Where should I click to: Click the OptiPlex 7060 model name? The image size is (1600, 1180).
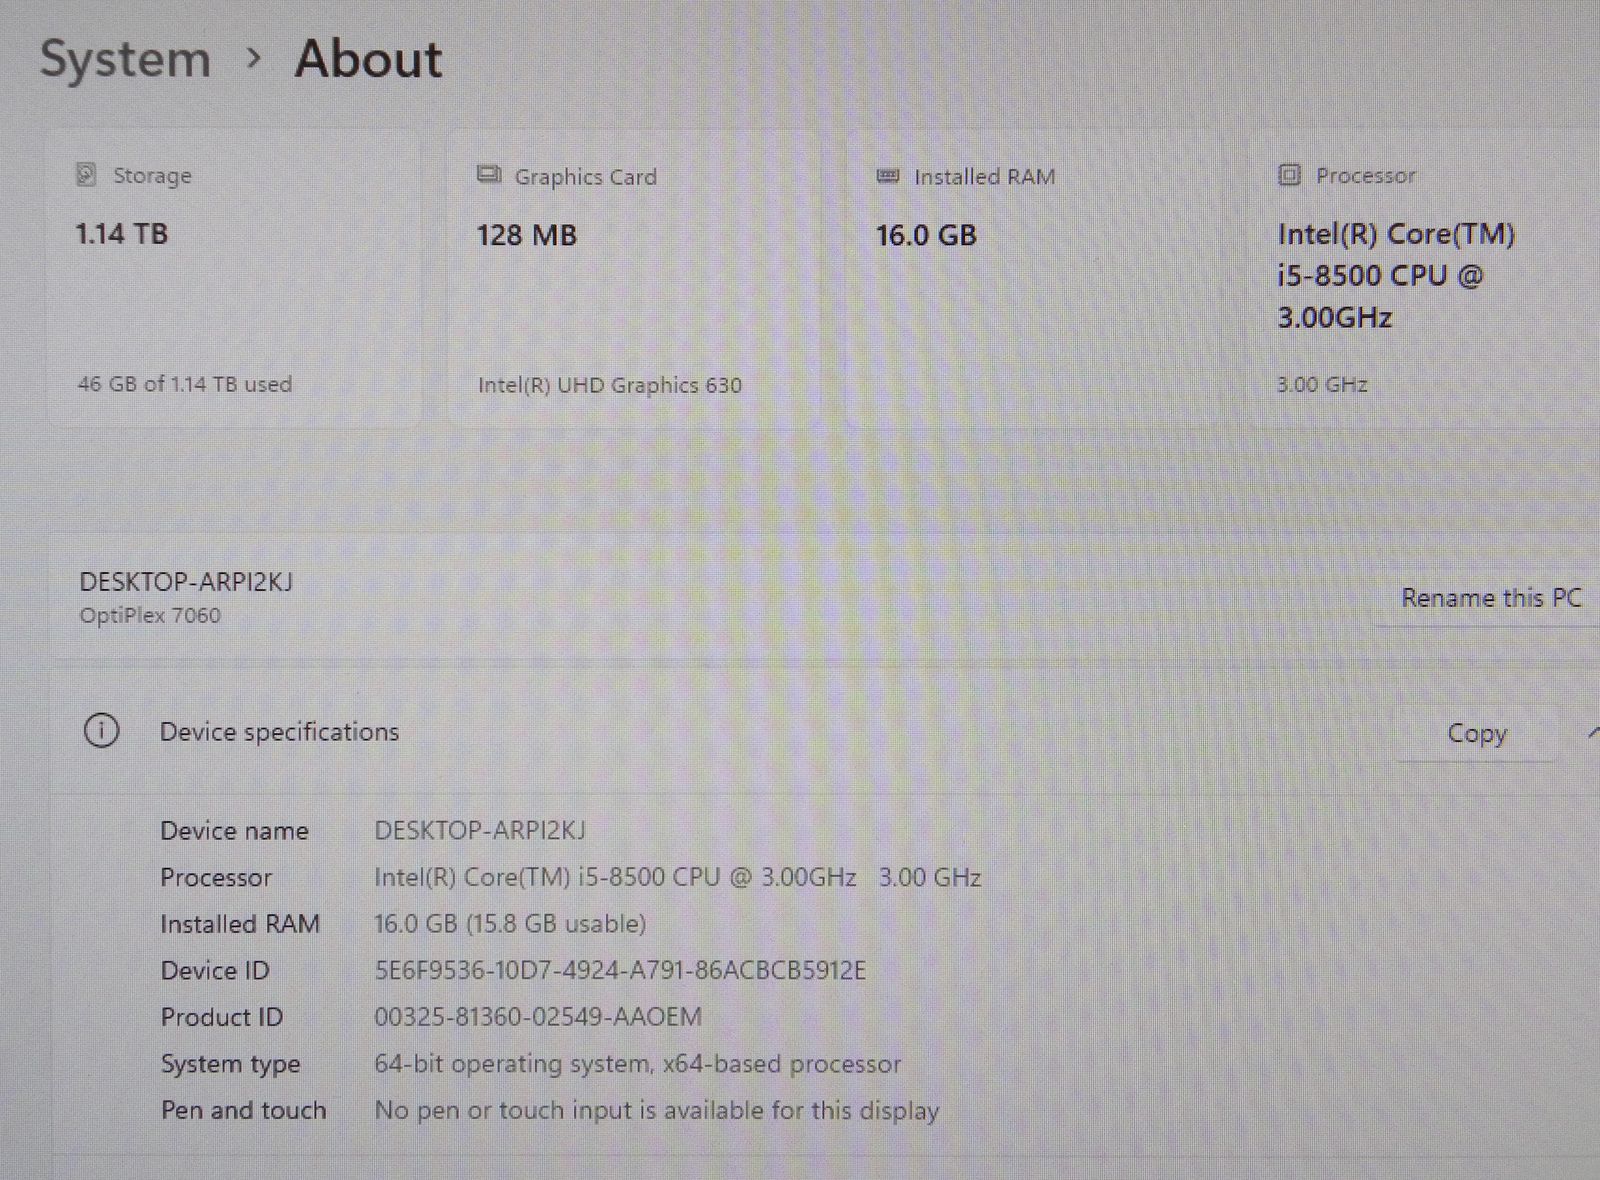click(x=150, y=616)
